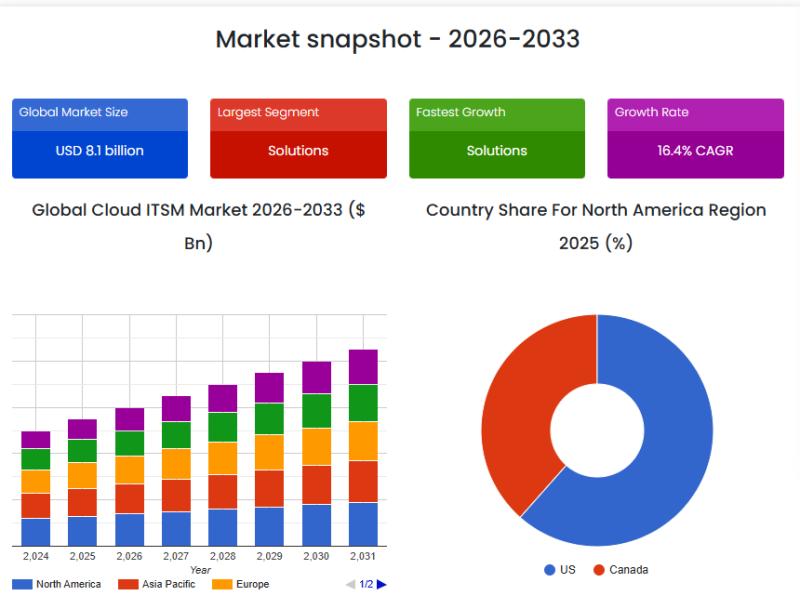Click the green segment of 2,030 bar
Image resolution: width=800 pixels, height=609 pixels.
coord(316,410)
